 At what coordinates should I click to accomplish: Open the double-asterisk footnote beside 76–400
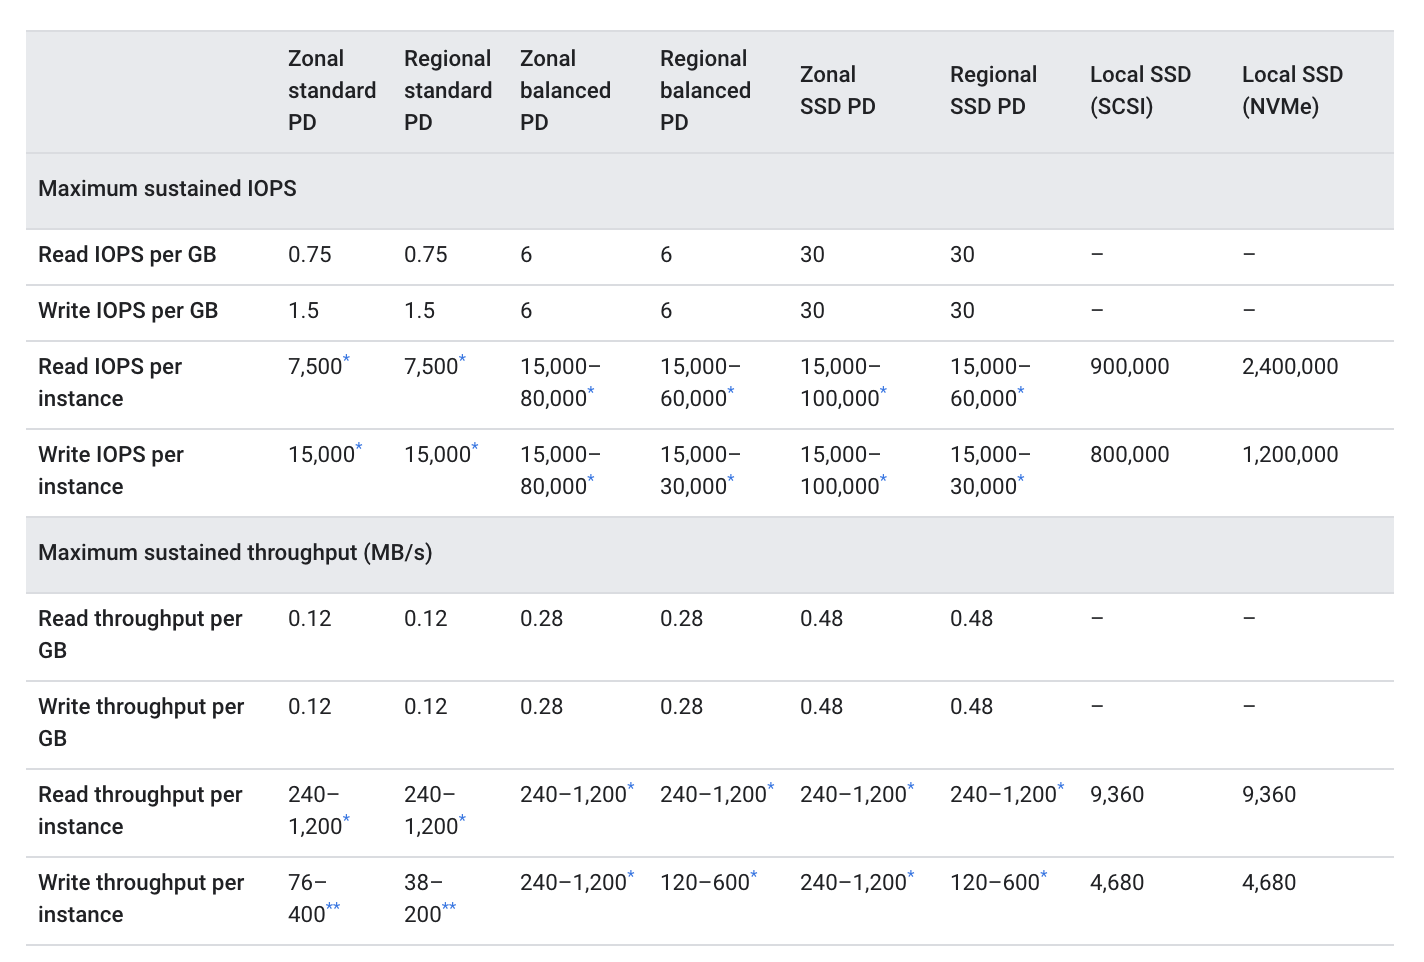(333, 907)
